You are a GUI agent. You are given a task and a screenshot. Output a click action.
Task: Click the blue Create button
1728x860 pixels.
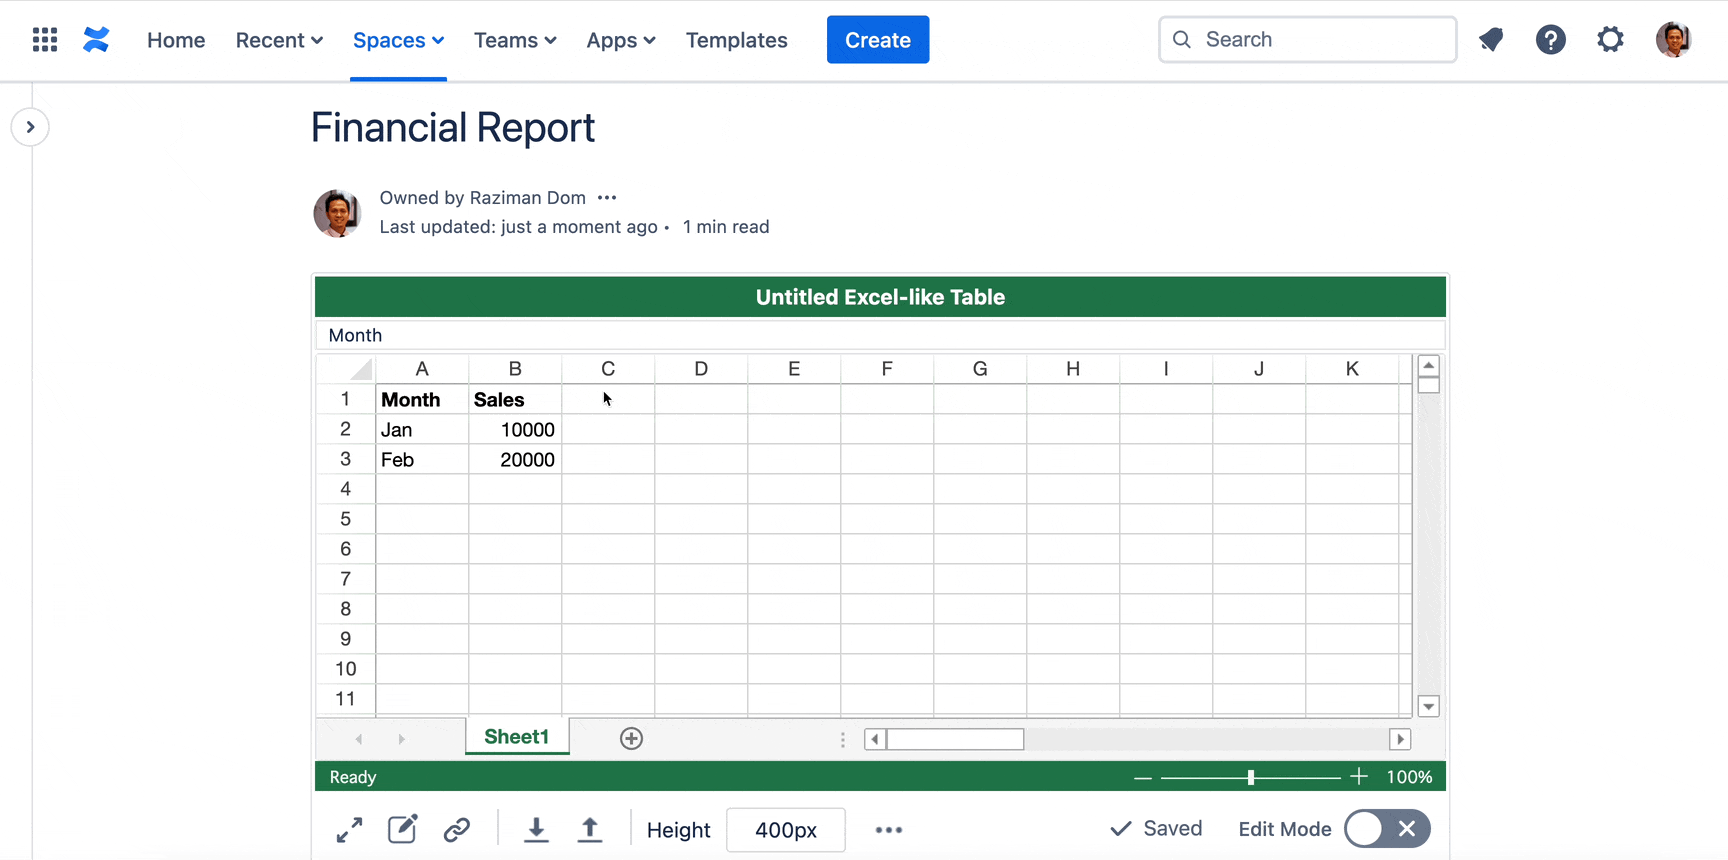click(x=877, y=40)
